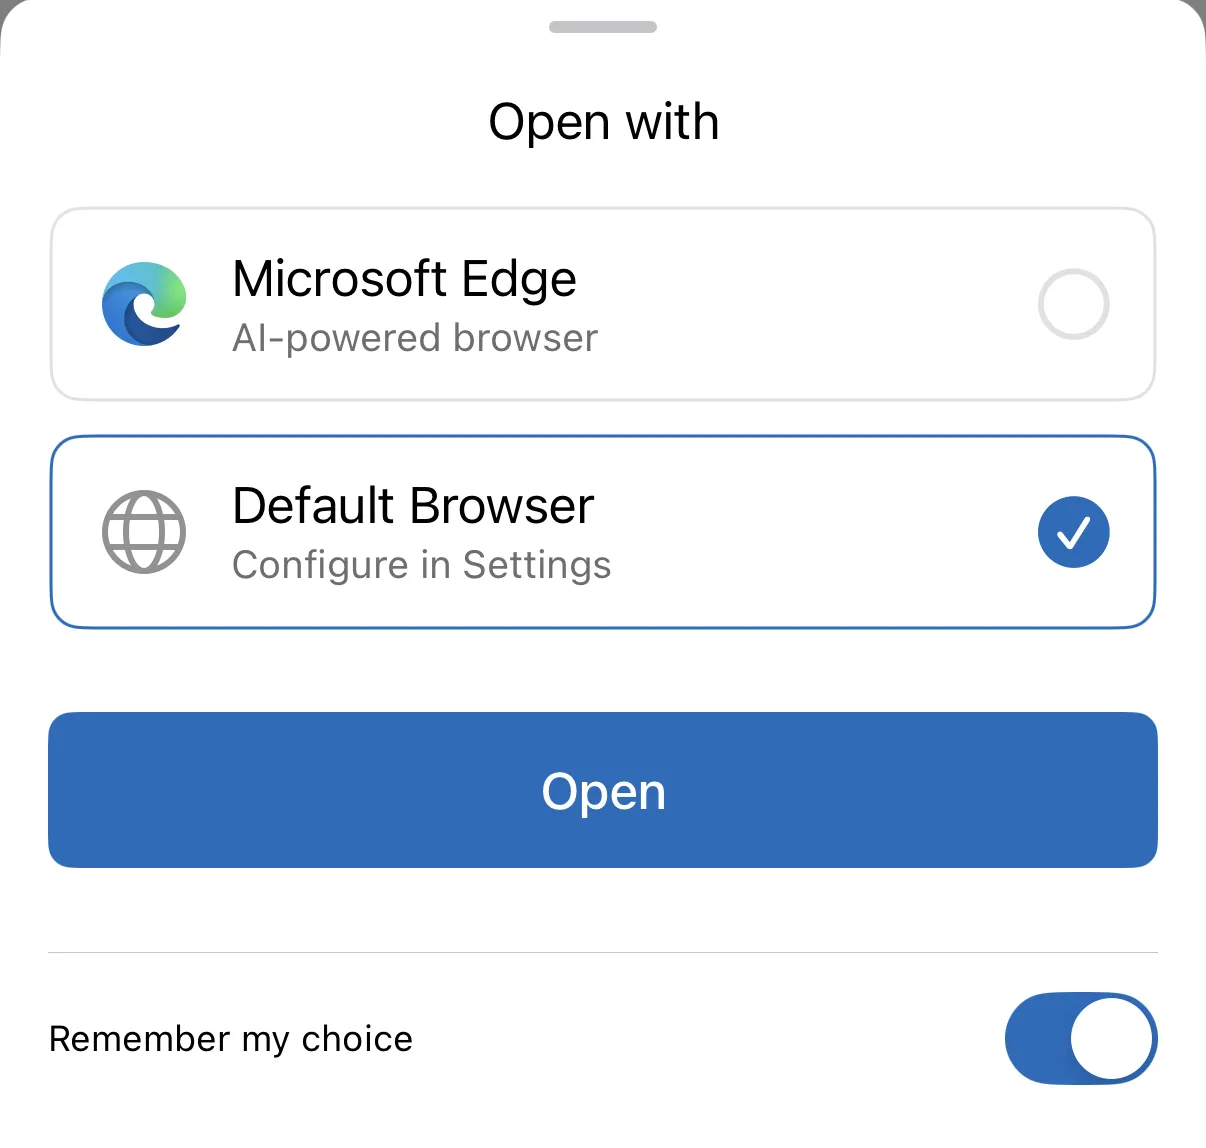
Task: Click the gray globe icon
Action: tap(144, 532)
